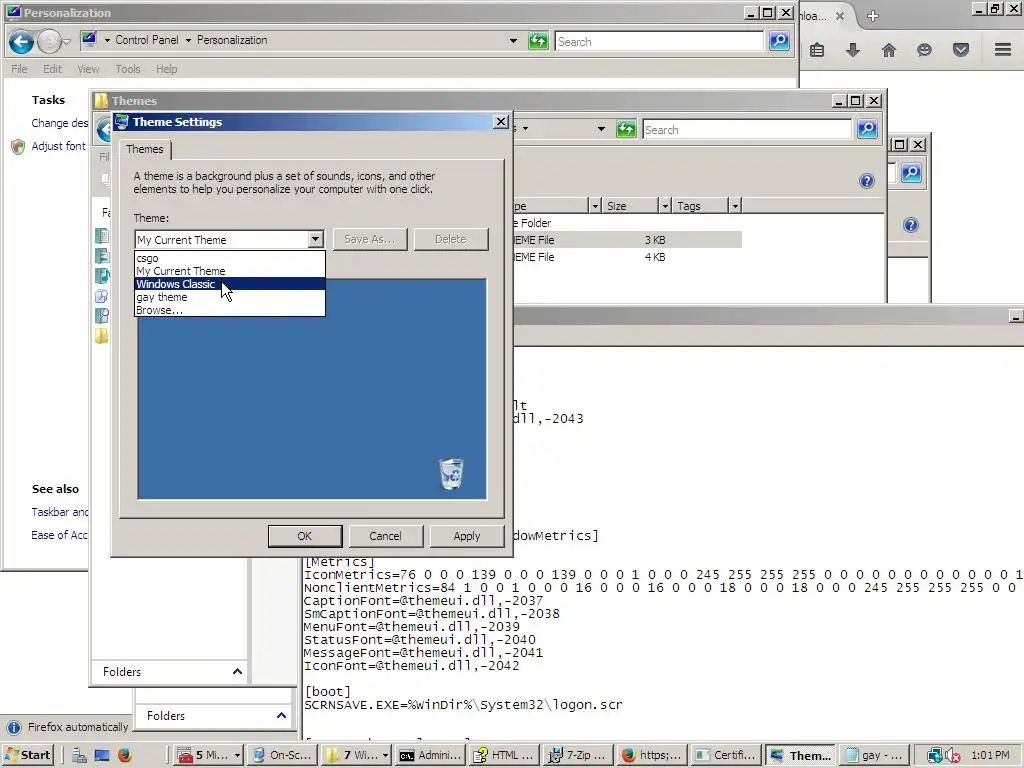Image resolution: width=1024 pixels, height=768 pixels.
Task: Click the Firefox quick launch icon
Action: [x=125, y=755]
